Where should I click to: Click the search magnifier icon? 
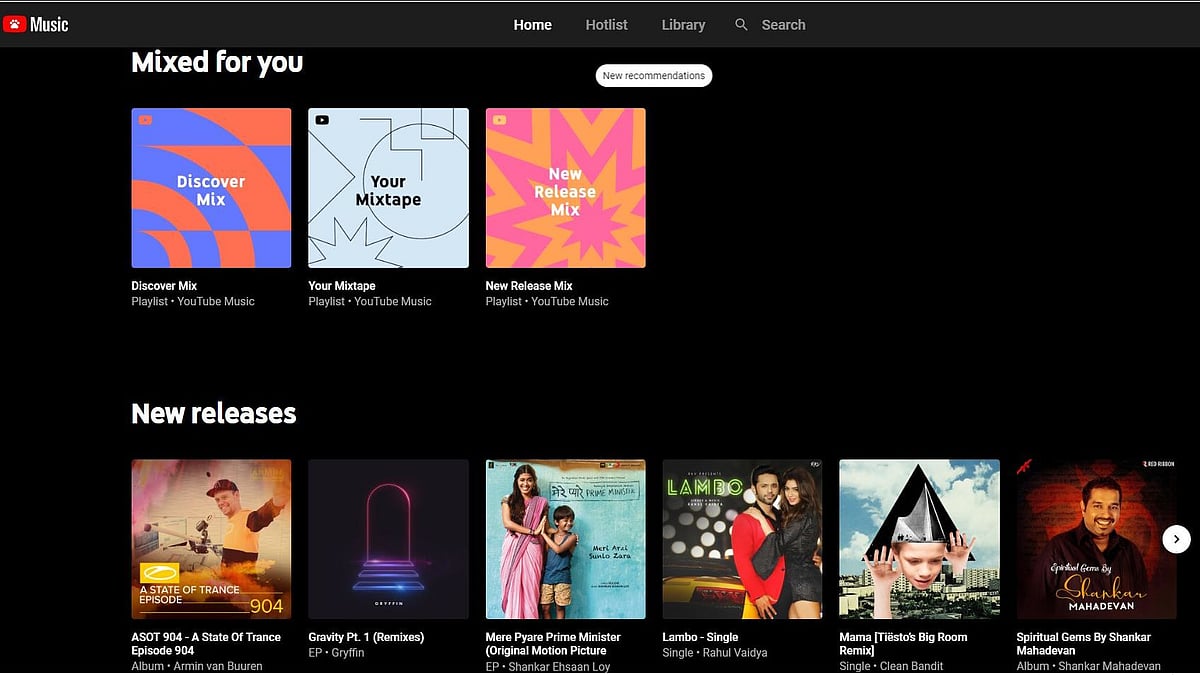[x=741, y=24]
